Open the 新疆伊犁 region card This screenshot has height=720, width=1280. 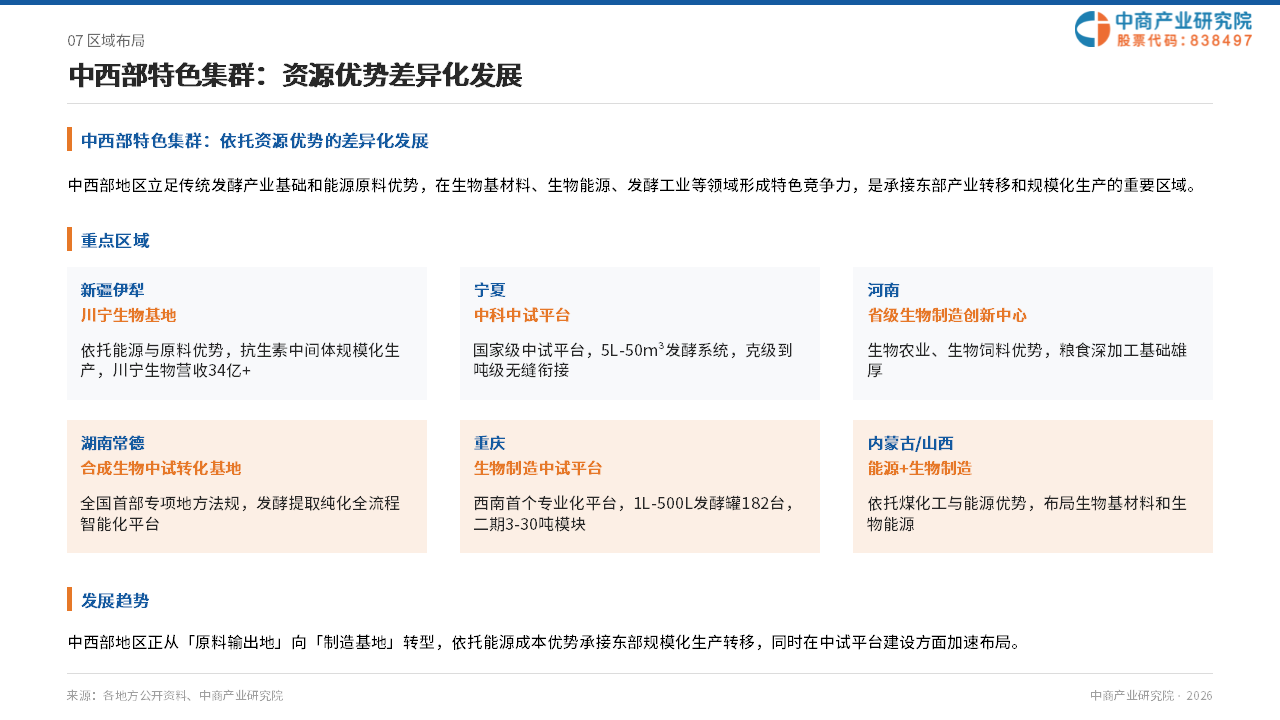coord(247,334)
